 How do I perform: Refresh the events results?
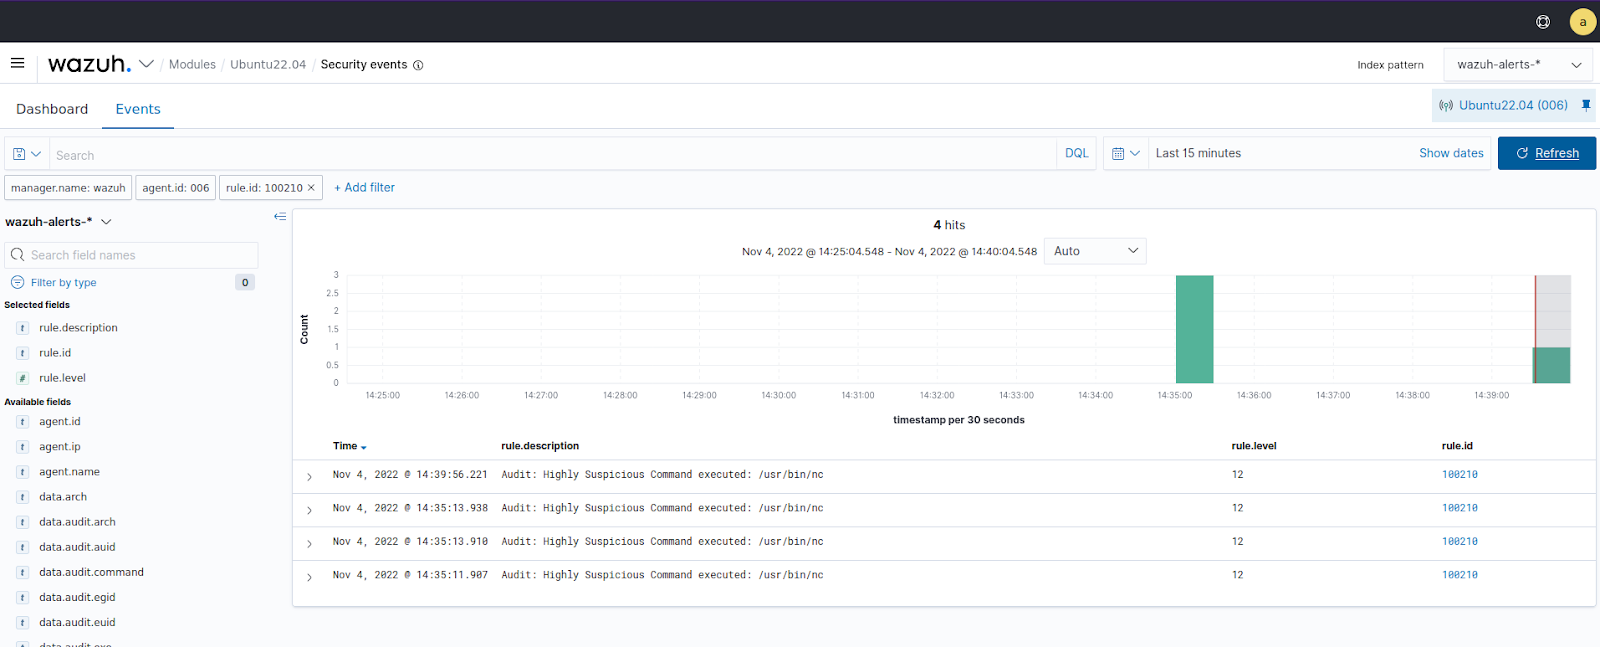tap(1546, 153)
